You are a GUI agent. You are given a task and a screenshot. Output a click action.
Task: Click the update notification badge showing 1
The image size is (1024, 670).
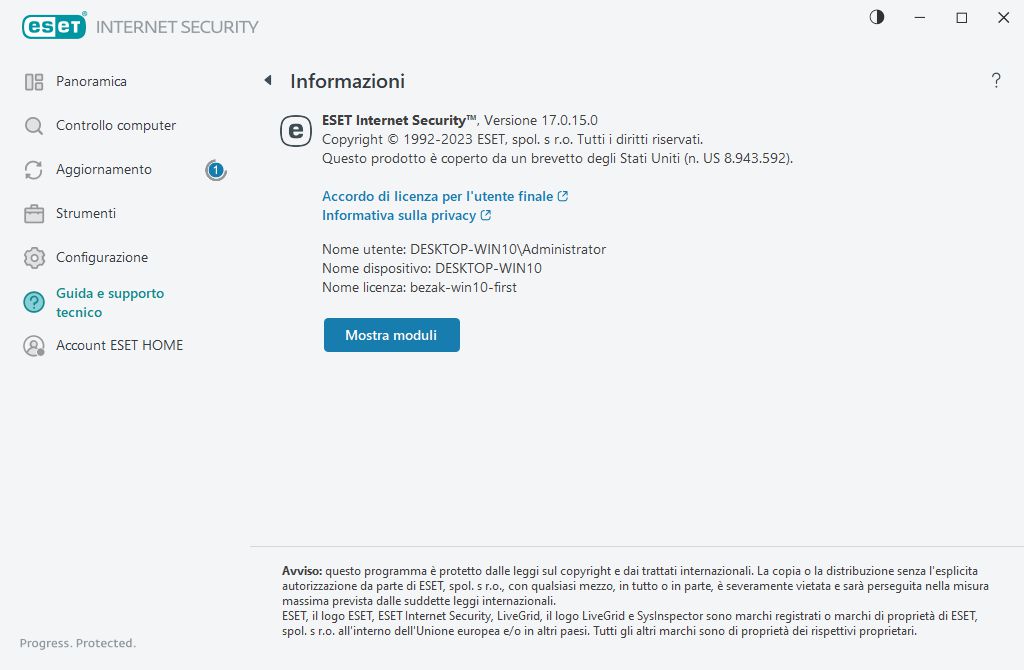(215, 171)
